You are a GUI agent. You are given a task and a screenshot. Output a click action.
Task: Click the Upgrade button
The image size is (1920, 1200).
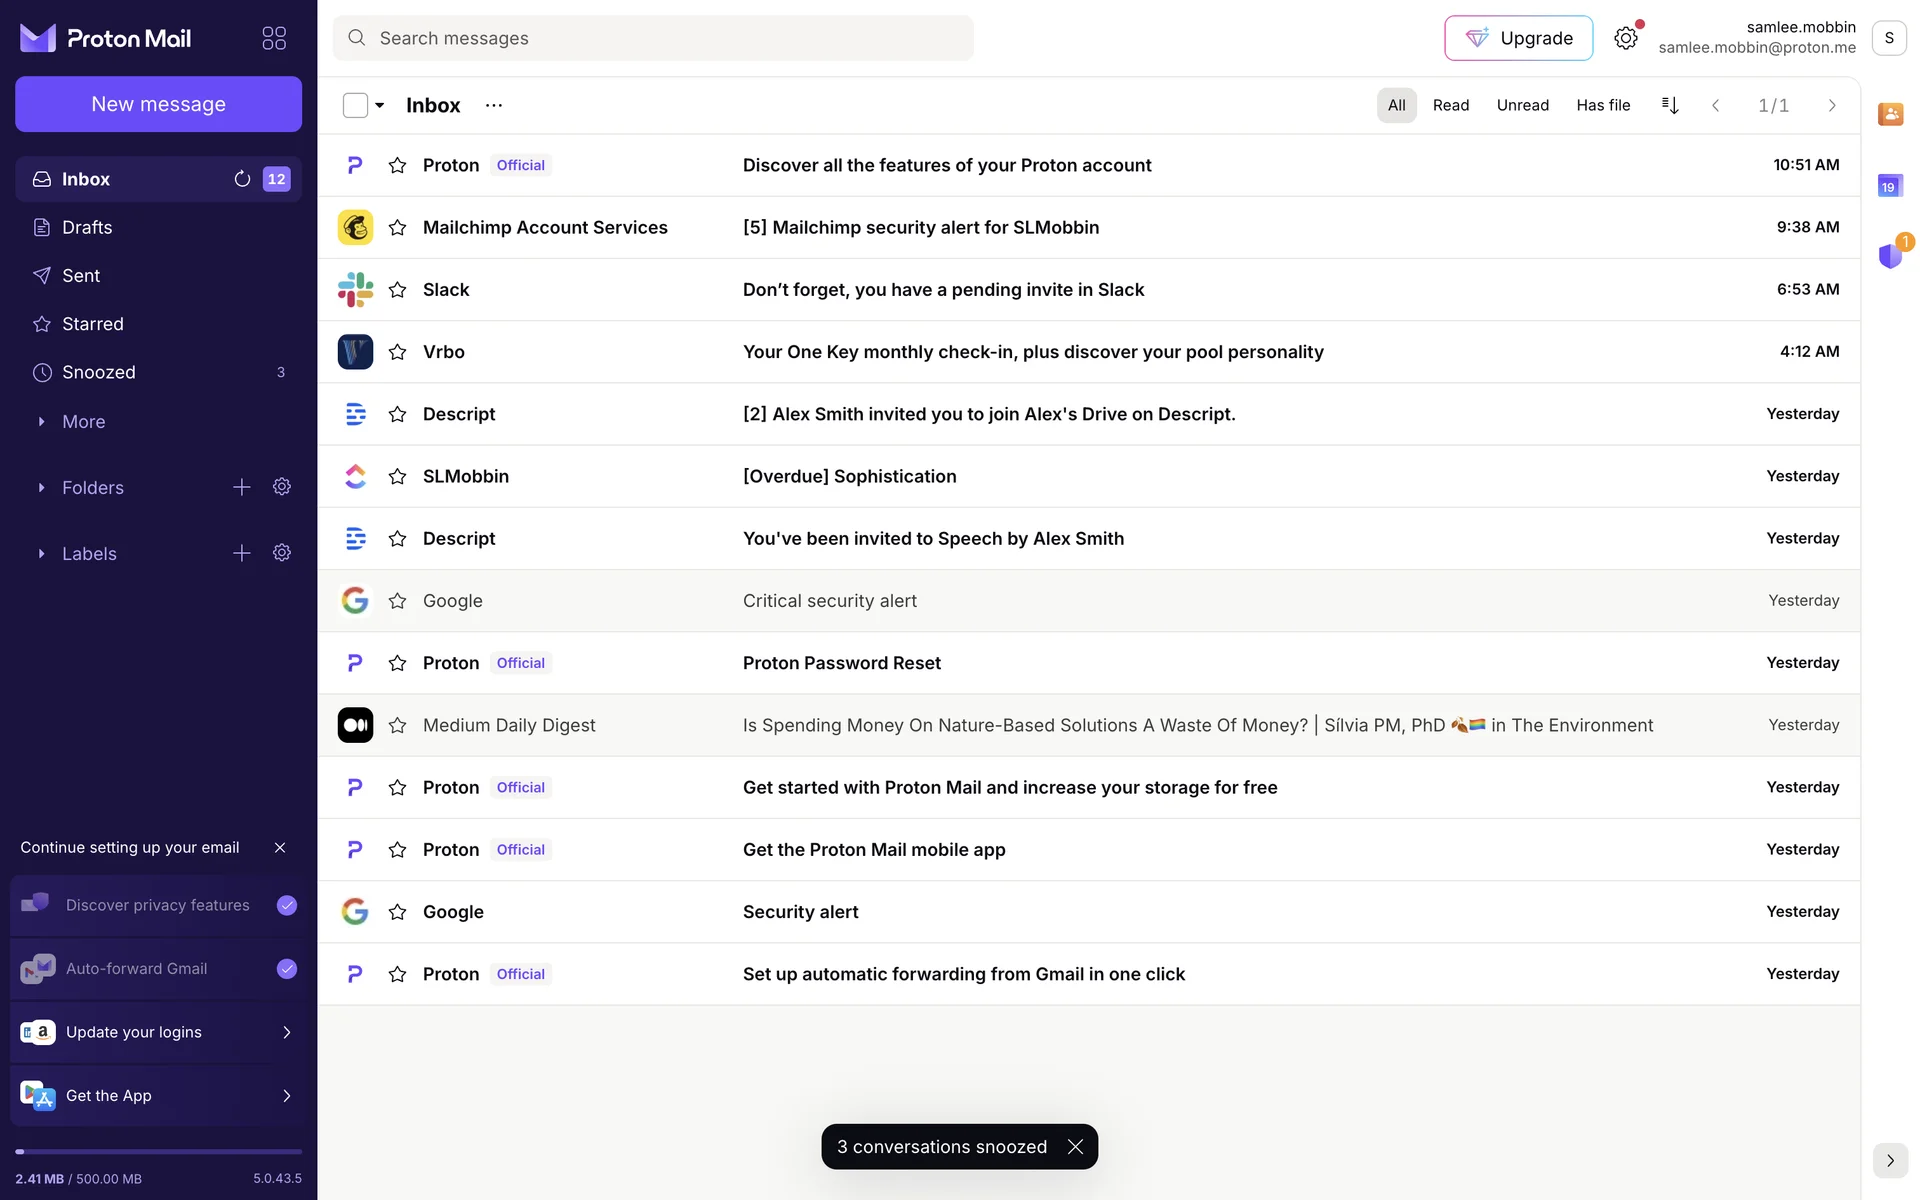pyautogui.click(x=1518, y=38)
